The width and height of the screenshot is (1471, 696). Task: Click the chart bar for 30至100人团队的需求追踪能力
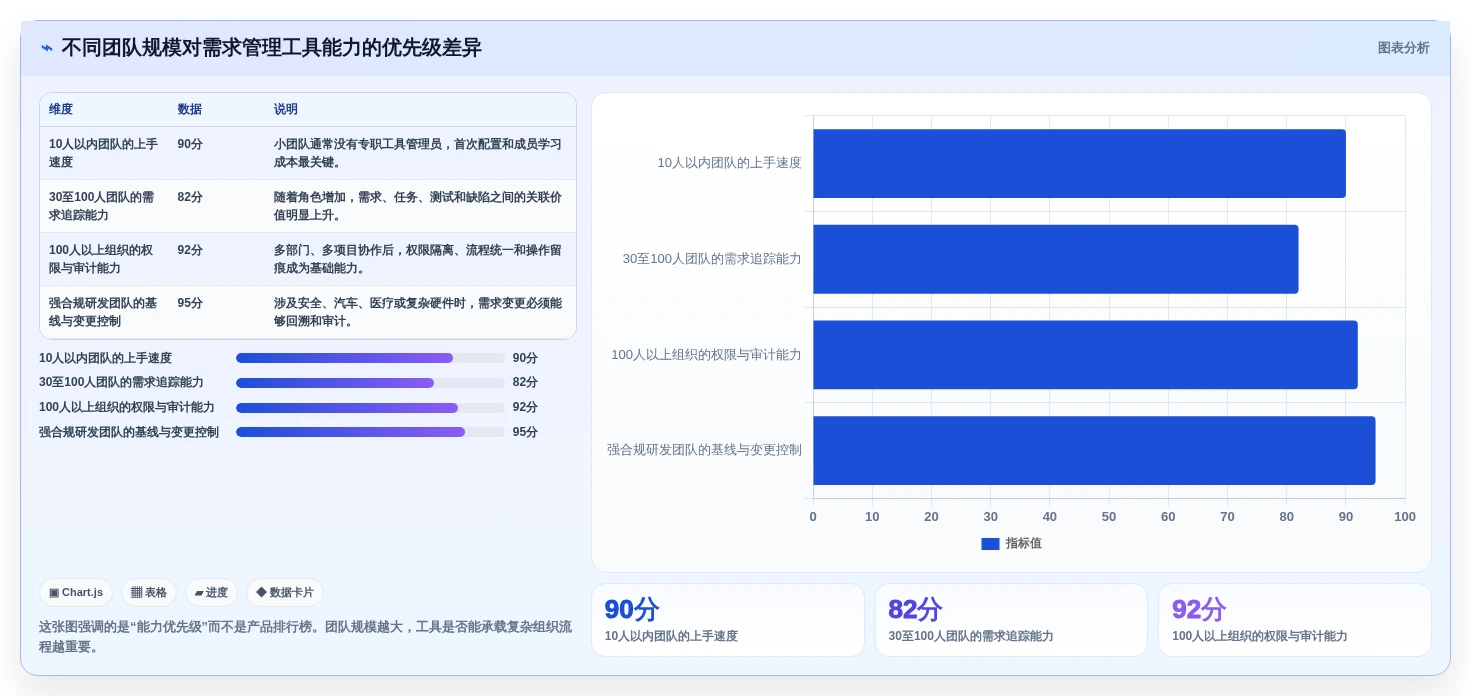(x=1055, y=259)
